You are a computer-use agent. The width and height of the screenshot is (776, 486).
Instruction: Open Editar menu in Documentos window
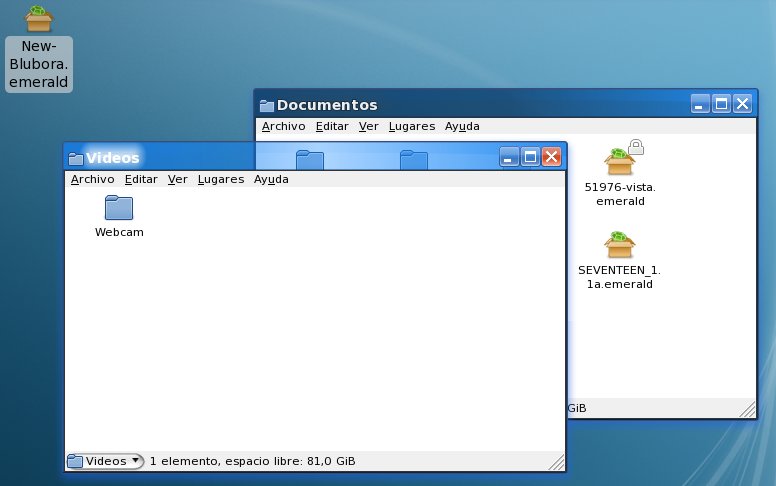(x=332, y=126)
